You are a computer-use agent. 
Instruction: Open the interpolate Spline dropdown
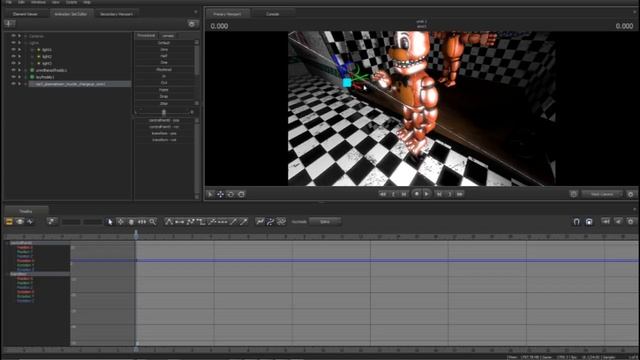tap(325, 222)
